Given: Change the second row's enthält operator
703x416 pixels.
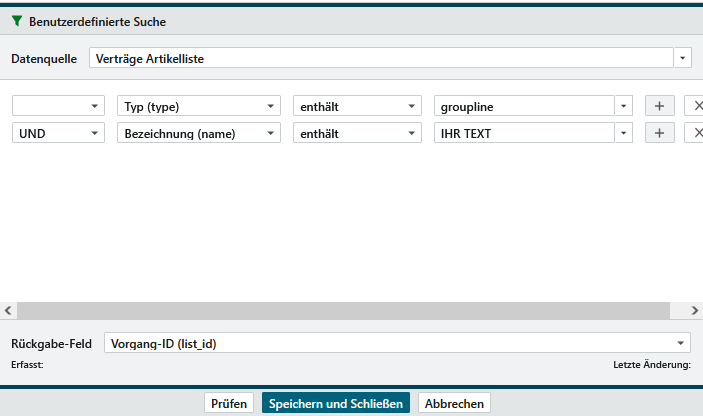Looking at the screenshot, I should coord(413,133).
